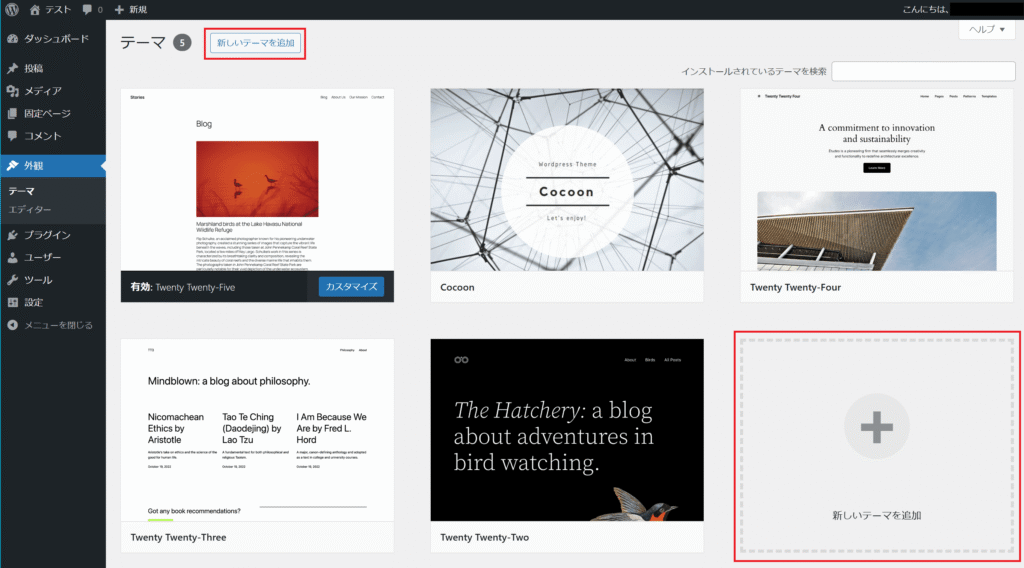This screenshot has width=1024, height=568.
Task: Collapse the sidebar with メニューを閉じる
Action: tap(57, 325)
